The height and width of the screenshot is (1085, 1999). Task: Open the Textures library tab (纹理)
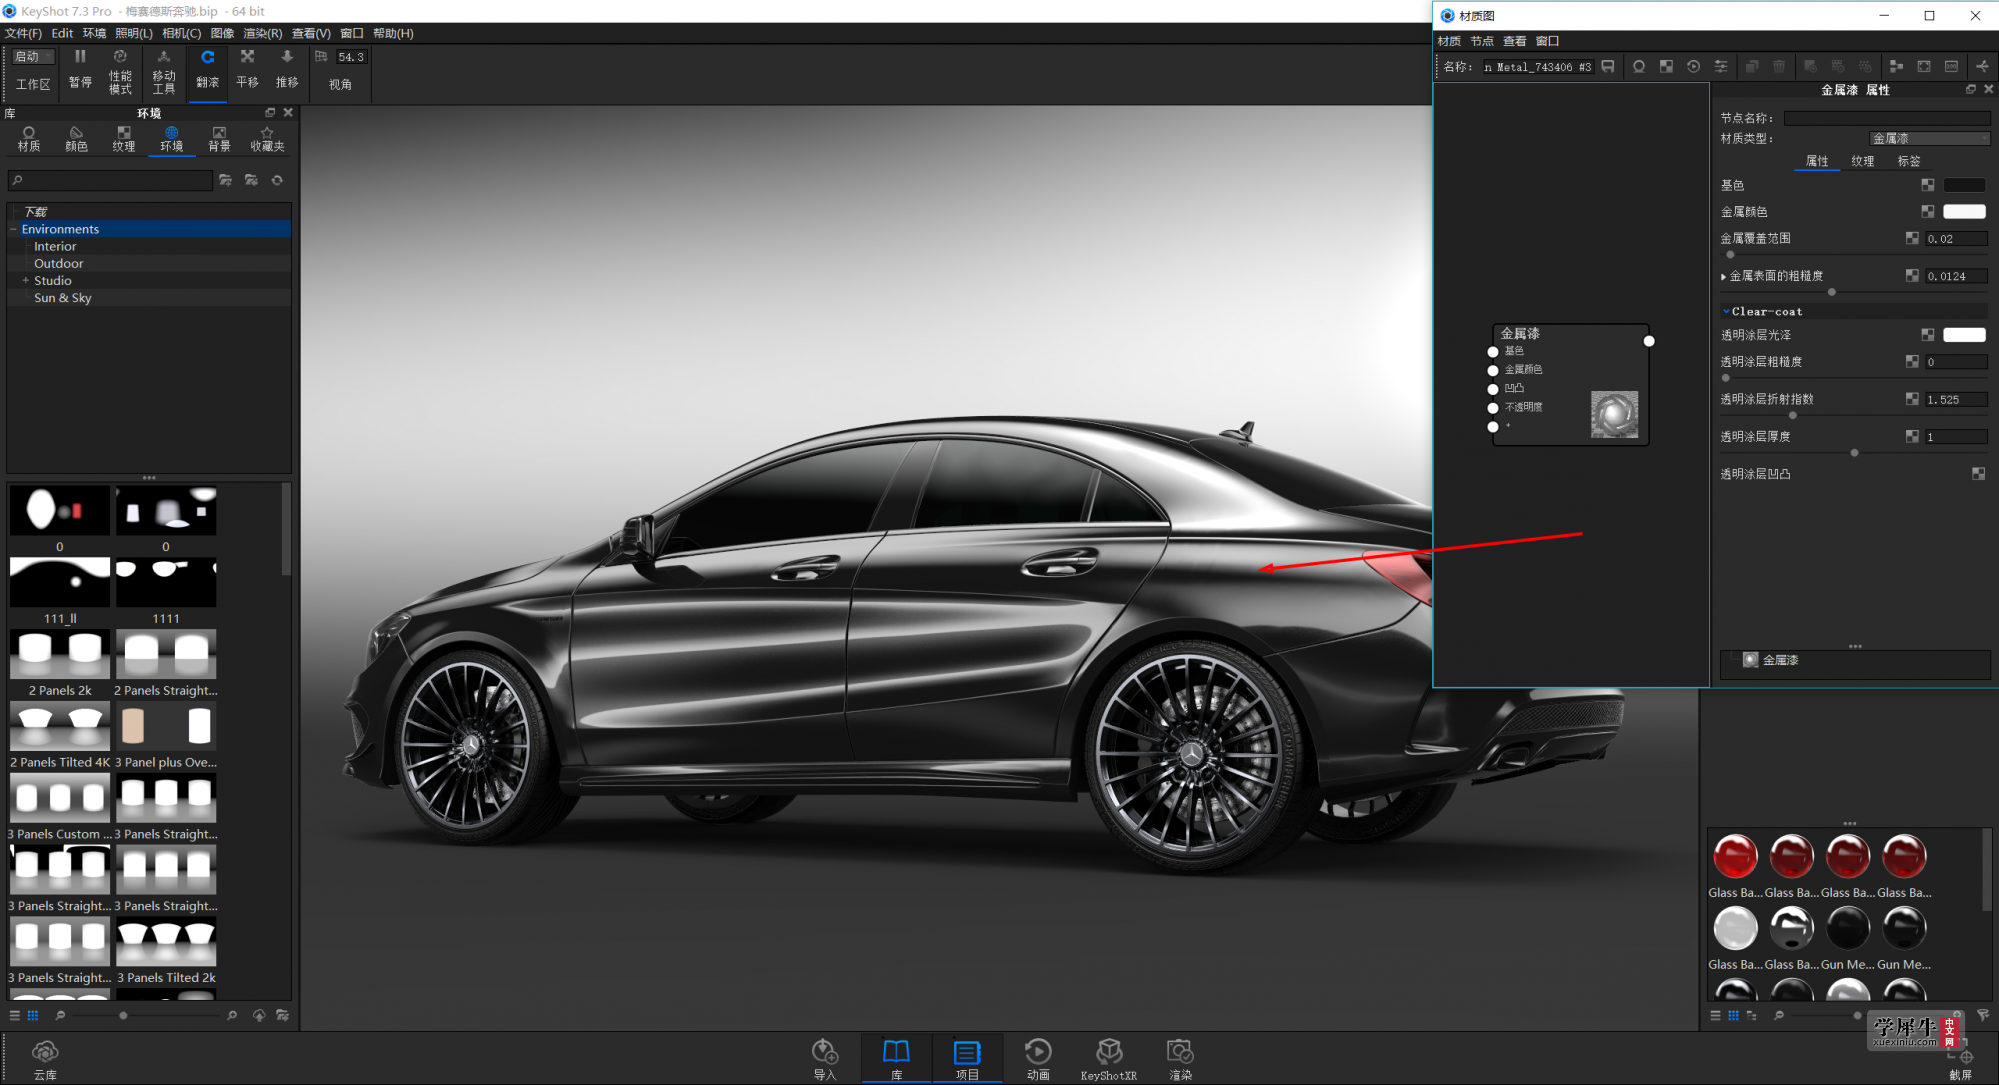pyautogui.click(x=124, y=139)
